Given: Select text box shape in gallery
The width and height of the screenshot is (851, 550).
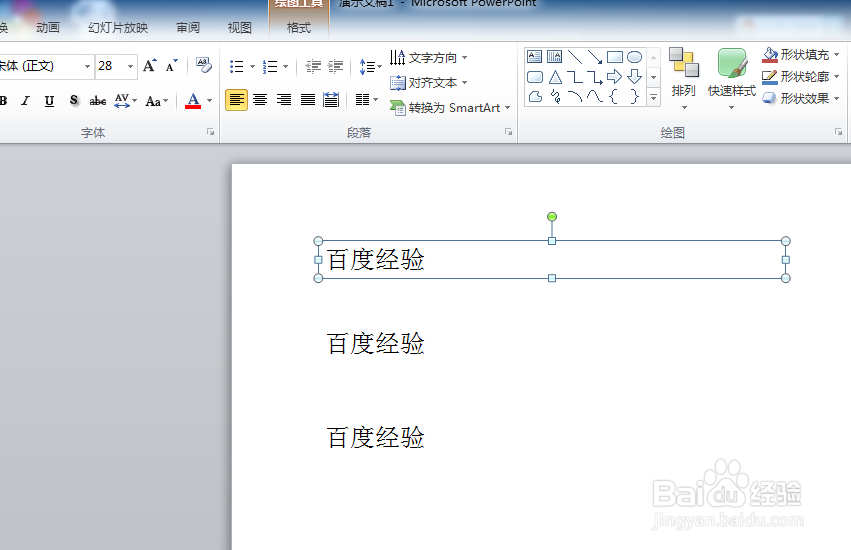Looking at the screenshot, I should tap(535, 56).
